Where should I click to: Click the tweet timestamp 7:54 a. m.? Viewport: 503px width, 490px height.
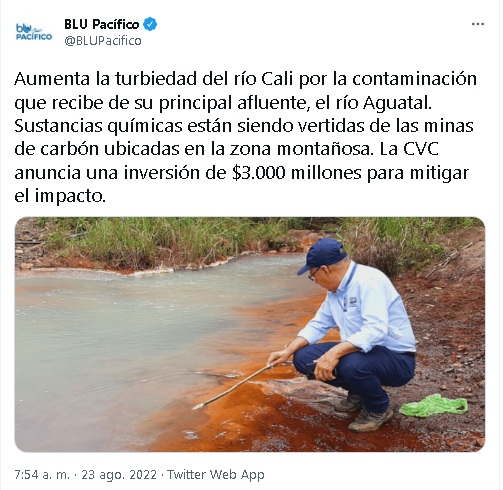point(42,474)
